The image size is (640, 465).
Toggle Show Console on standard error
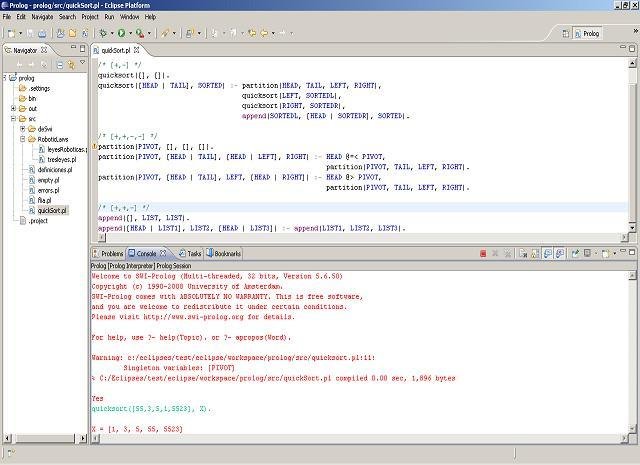tap(560, 254)
